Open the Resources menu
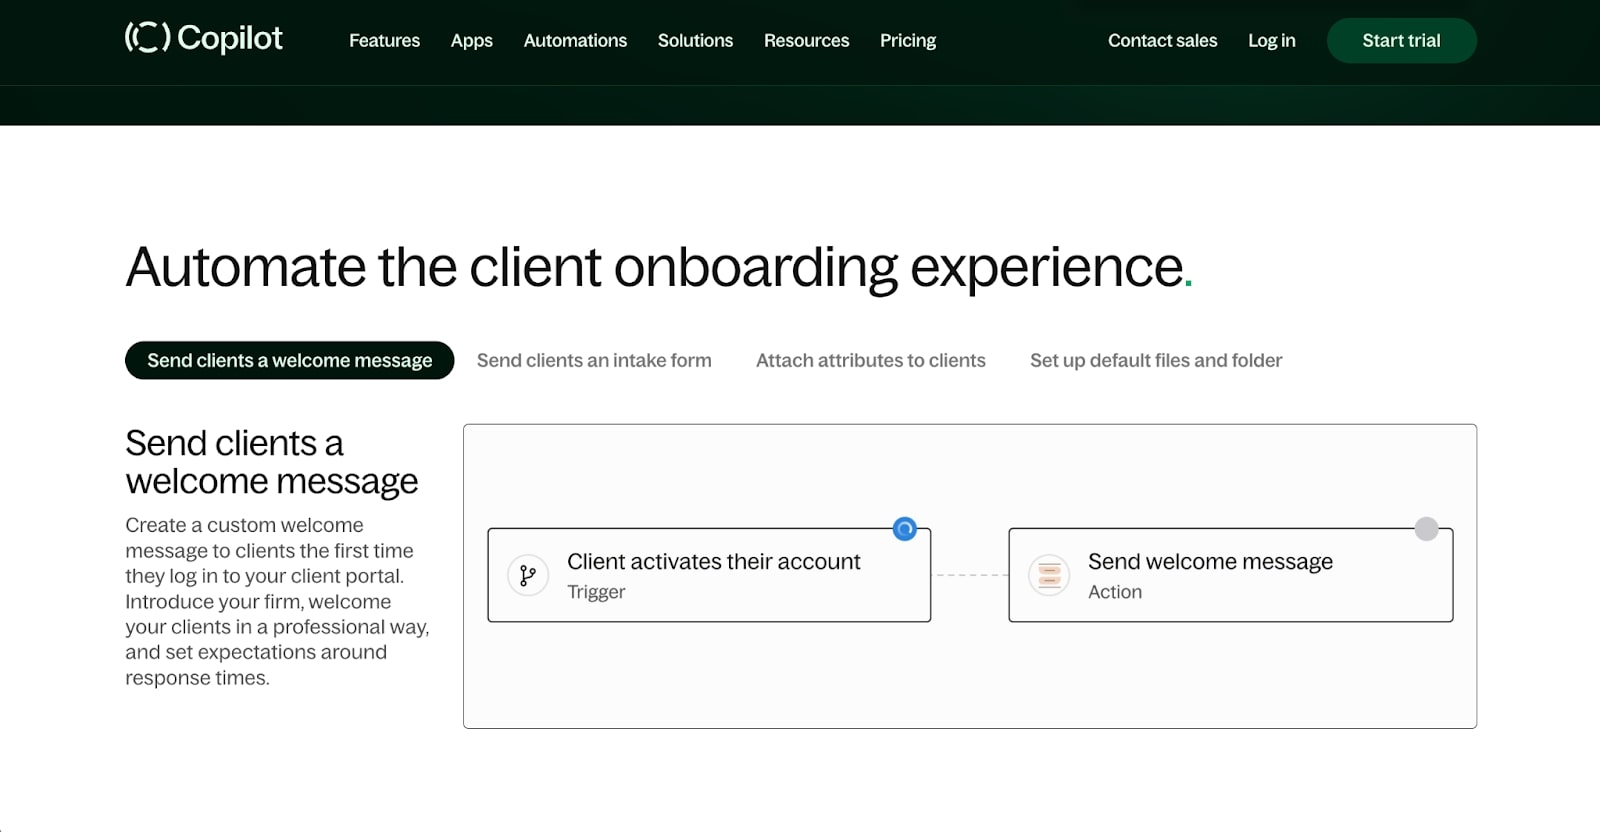The image size is (1600, 832). point(806,41)
